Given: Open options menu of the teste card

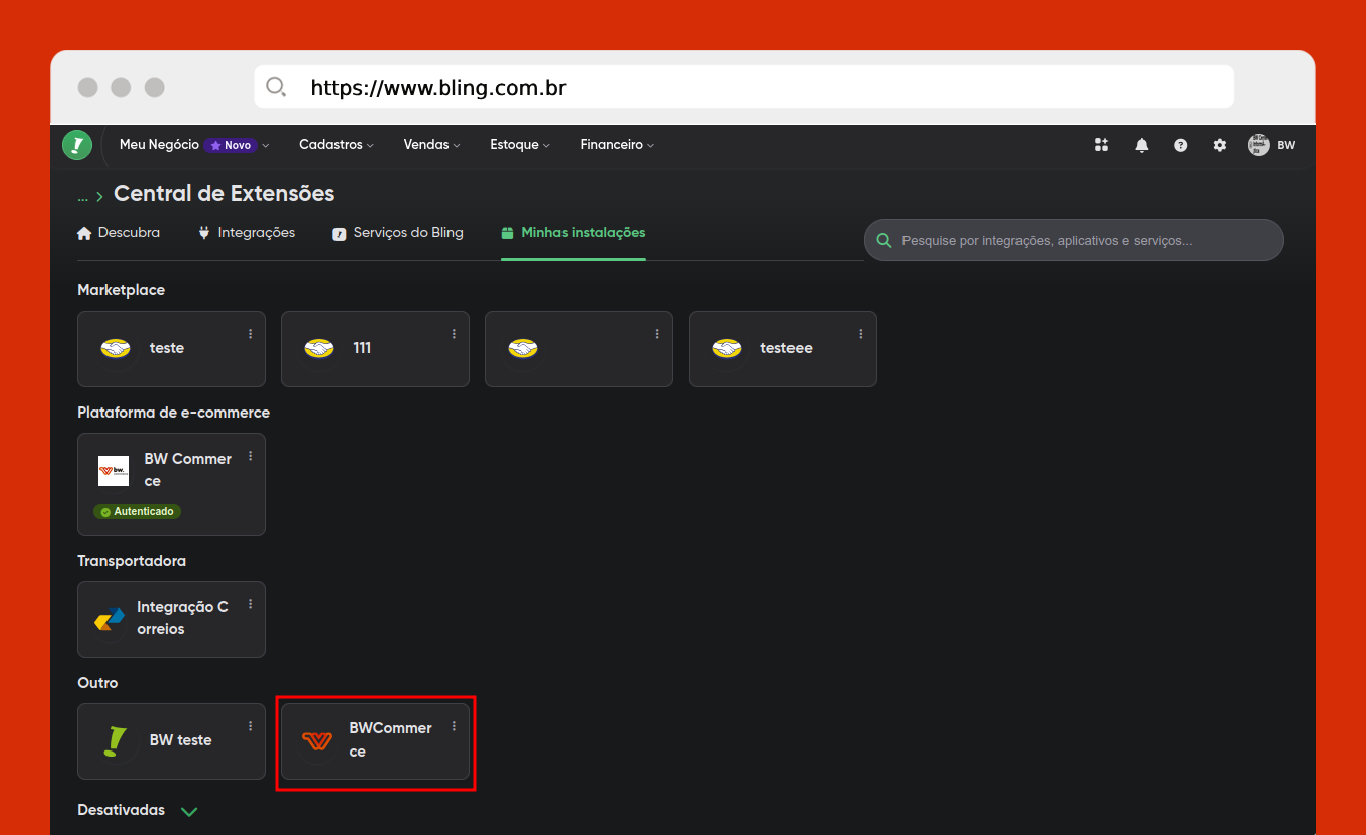Looking at the screenshot, I should (250, 334).
